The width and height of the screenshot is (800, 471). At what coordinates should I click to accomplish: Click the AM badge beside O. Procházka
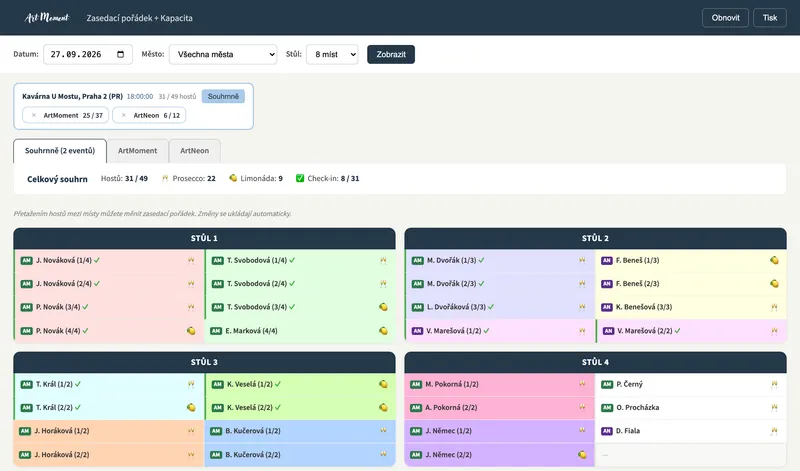(x=607, y=408)
